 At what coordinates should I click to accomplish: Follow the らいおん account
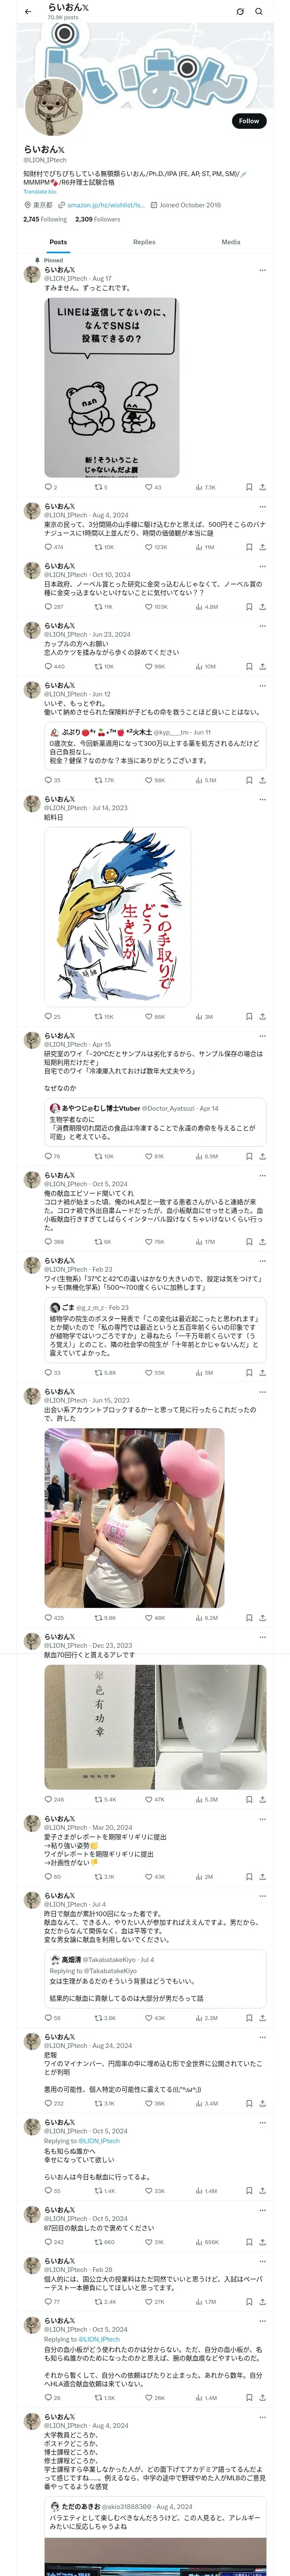coord(248,121)
